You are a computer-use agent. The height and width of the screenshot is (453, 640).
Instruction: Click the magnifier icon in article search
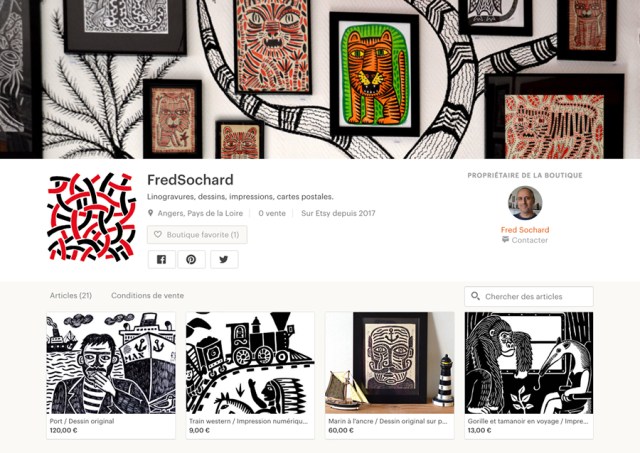(x=475, y=296)
